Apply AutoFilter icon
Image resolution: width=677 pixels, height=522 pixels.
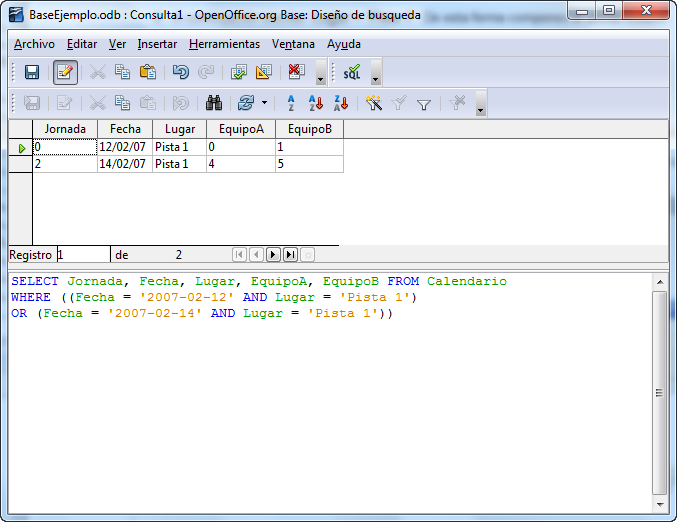(x=374, y=103)
